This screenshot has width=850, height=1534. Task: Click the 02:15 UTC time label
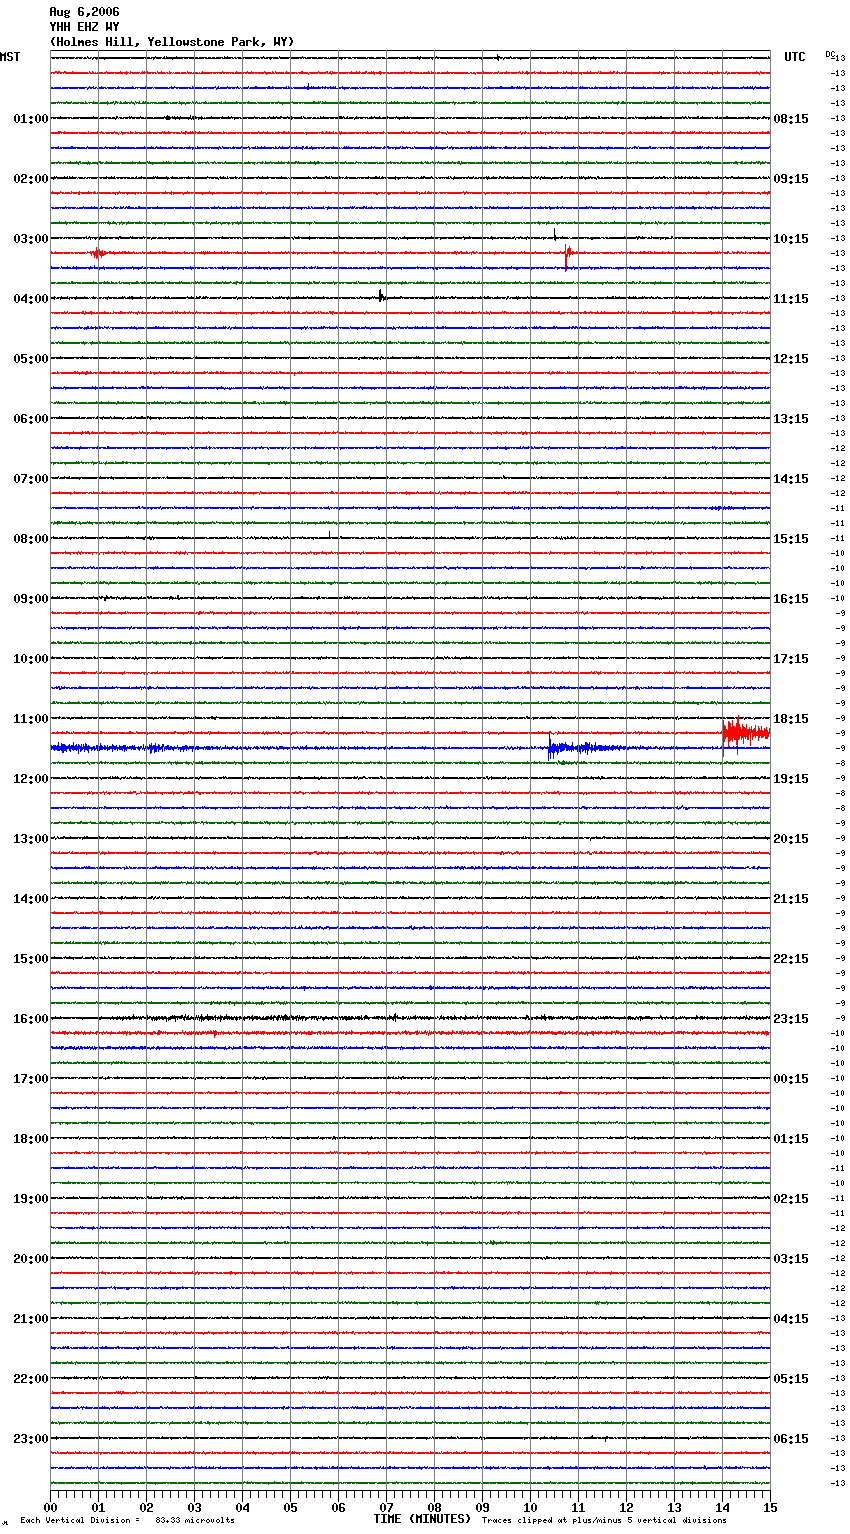point(791,1199)
